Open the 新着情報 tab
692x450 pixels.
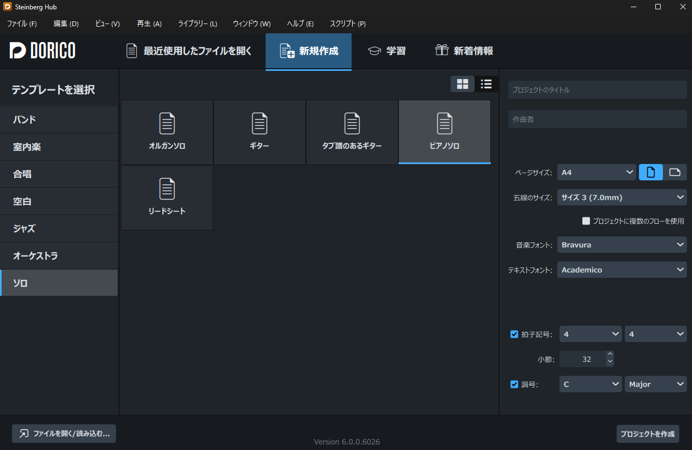coord(464,51)
